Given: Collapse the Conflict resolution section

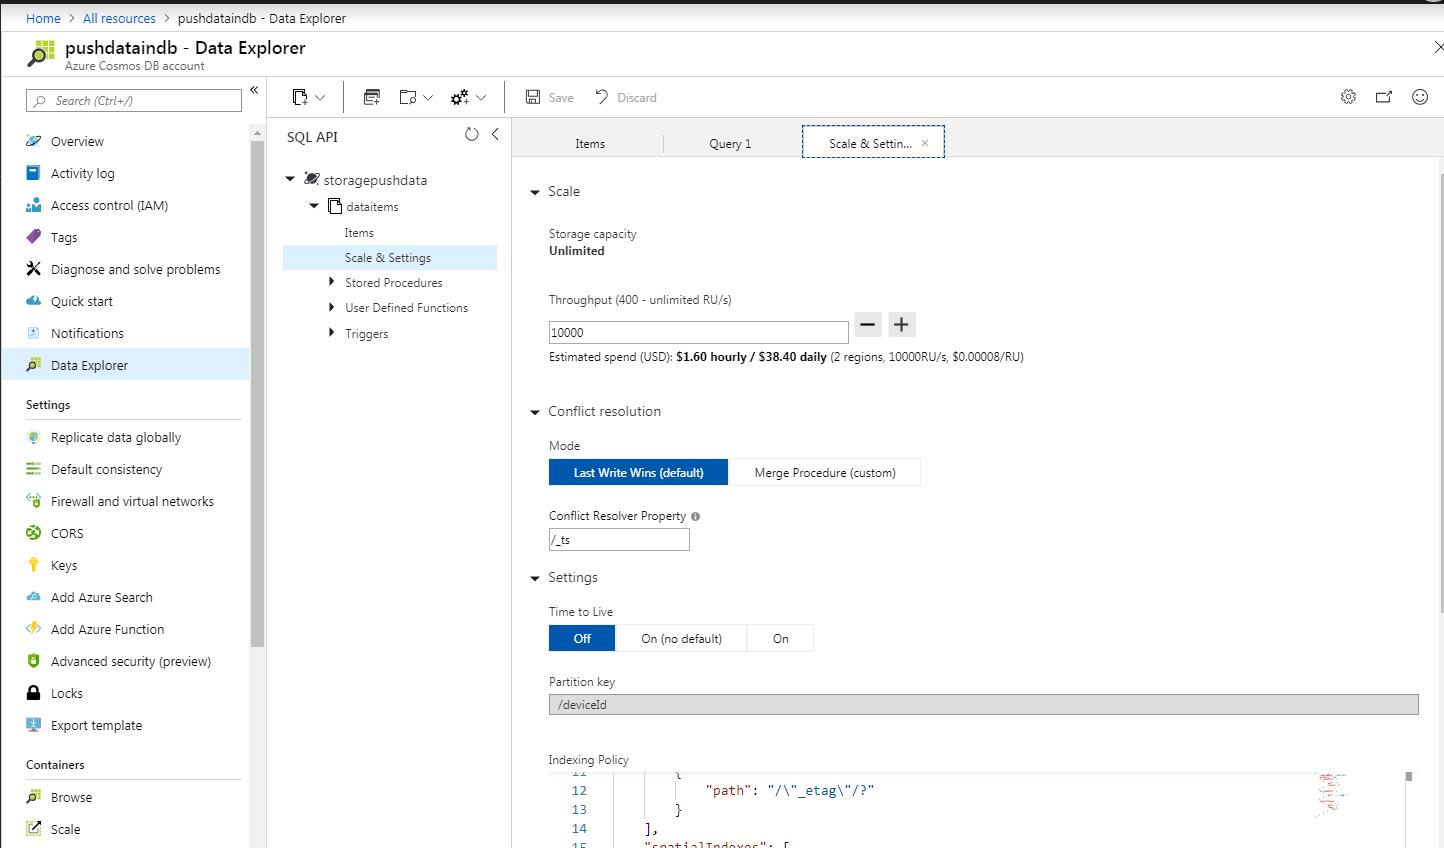Looking at the screenshot, I should pyautogui.click(x=535, y=412).
